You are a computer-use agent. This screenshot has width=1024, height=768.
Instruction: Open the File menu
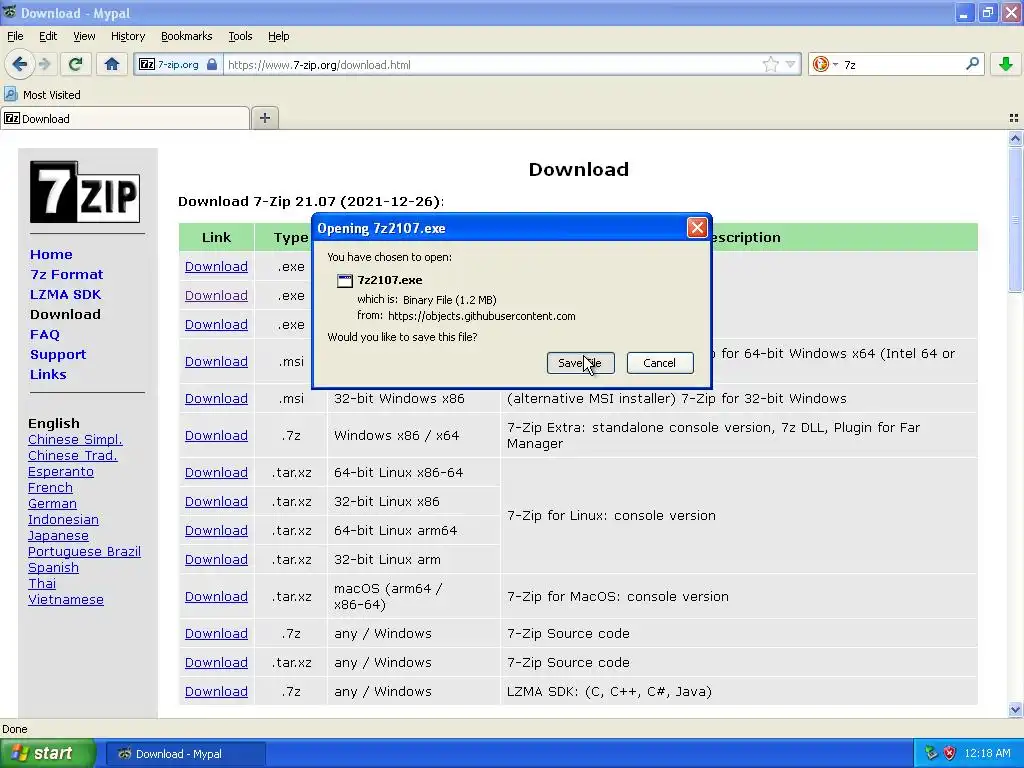pyautogui.click(x=15, y=36)
